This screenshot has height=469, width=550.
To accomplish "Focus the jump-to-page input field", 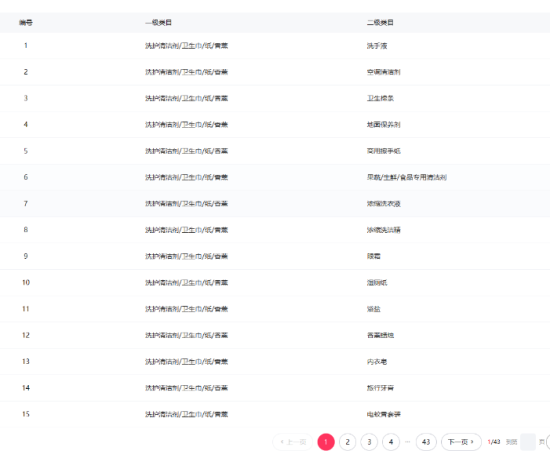I will [528, 442].
